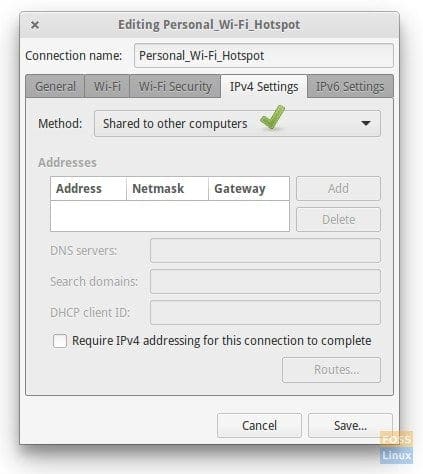The image size is (423, 474).
Task: Open the Wi-Fi tab
Action: [x=107, y=87]
